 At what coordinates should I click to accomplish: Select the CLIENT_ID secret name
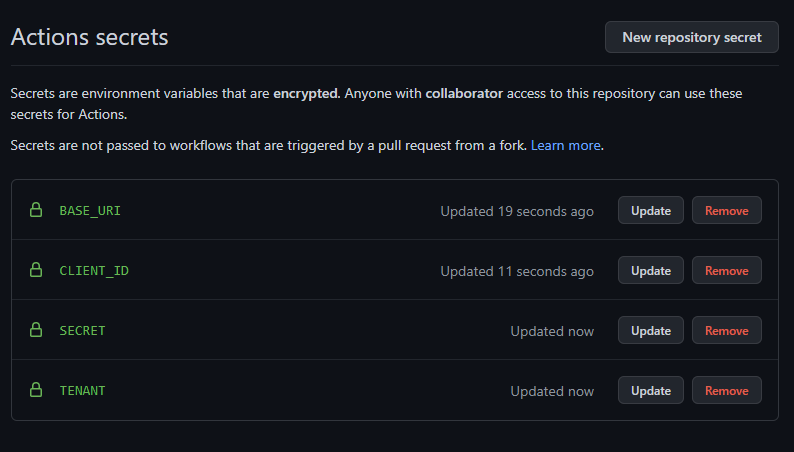[x=94, y=271]
